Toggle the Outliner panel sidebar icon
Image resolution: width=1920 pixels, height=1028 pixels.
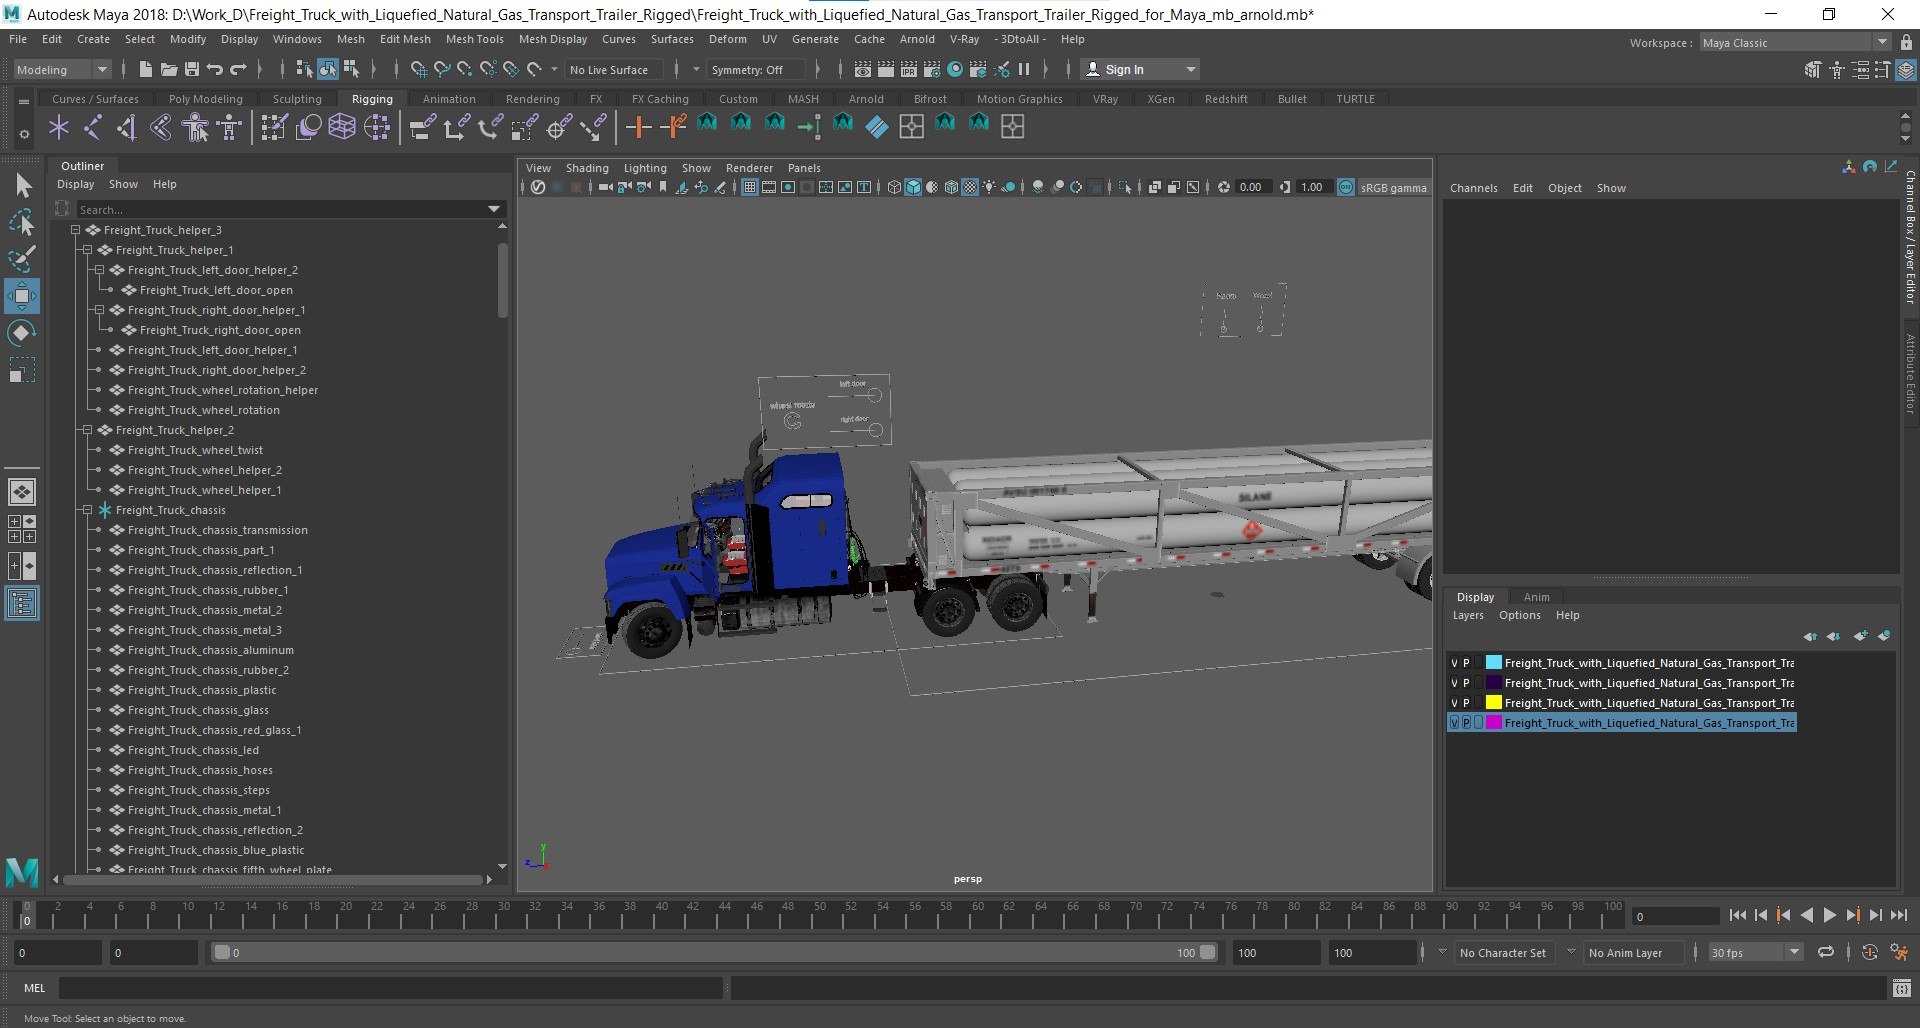tap(22, 603)
